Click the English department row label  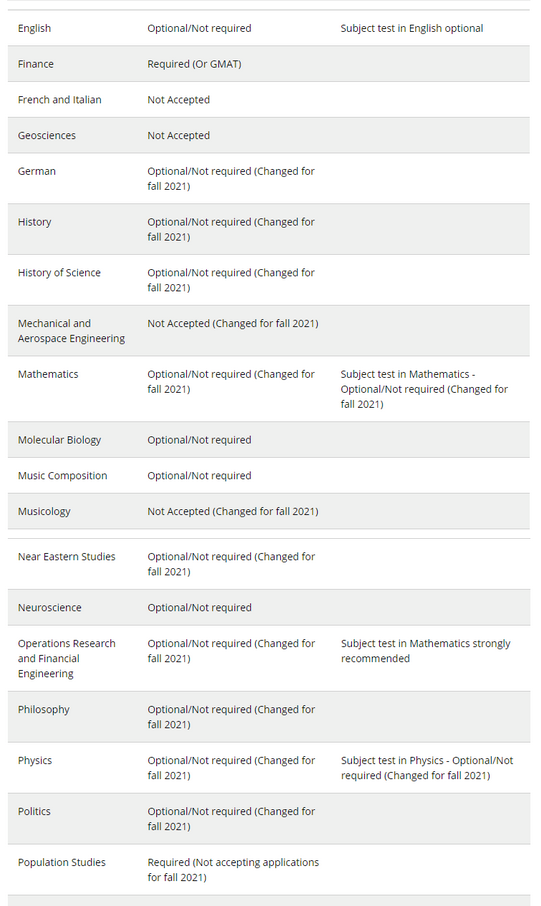click(x=34, y=28)
